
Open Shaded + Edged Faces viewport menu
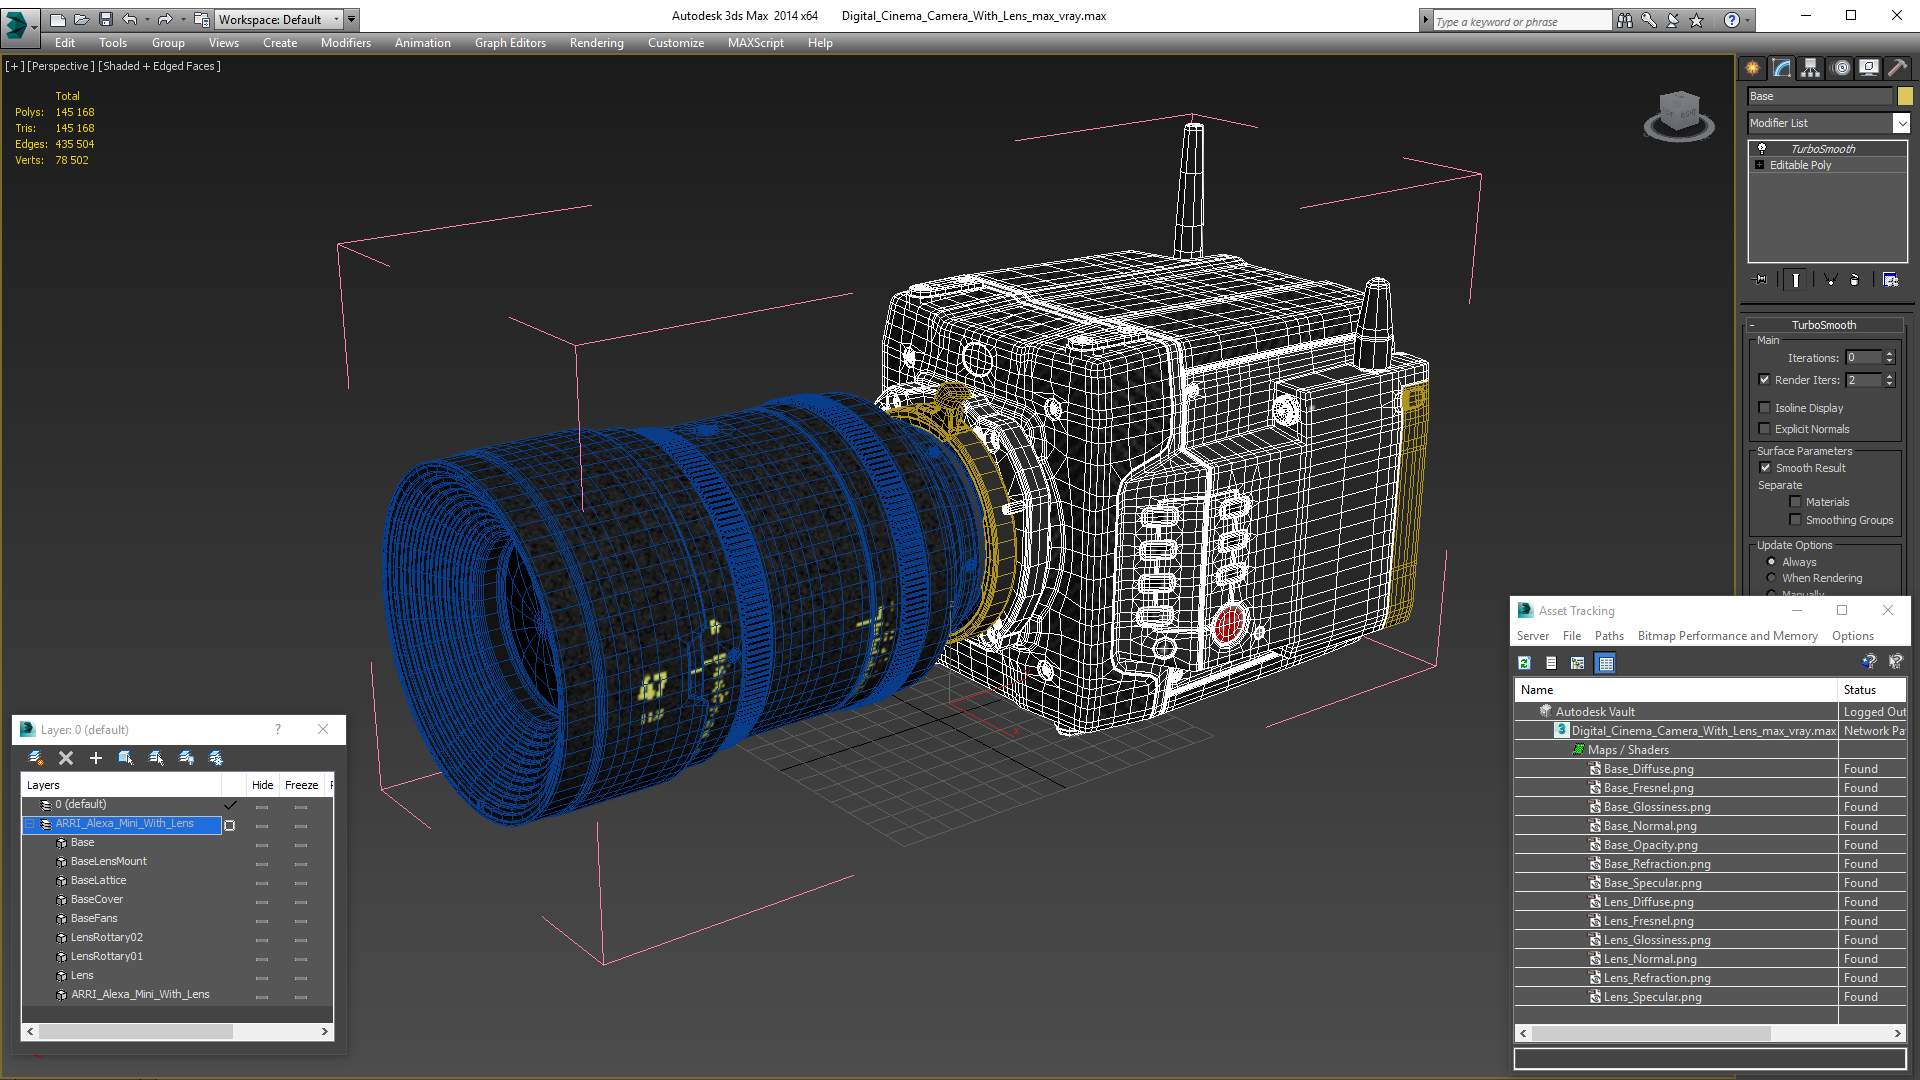click(160, 66)
